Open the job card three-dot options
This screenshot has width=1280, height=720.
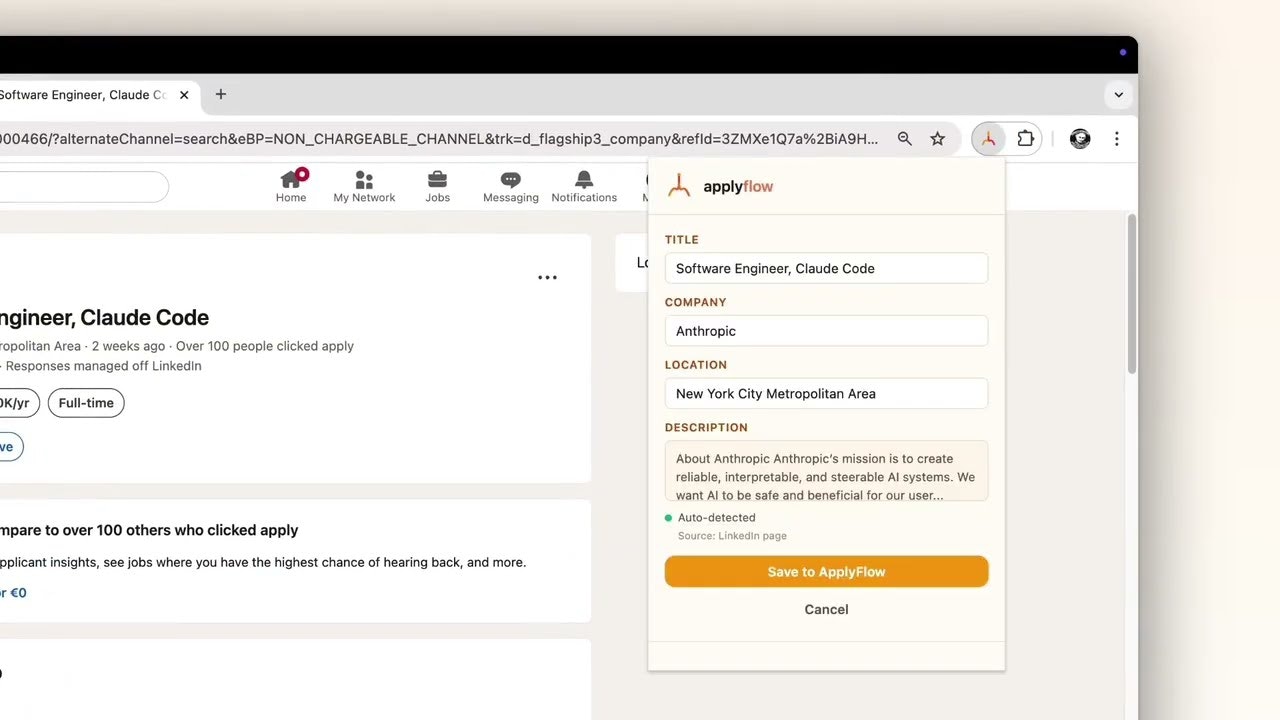(547, 278)
